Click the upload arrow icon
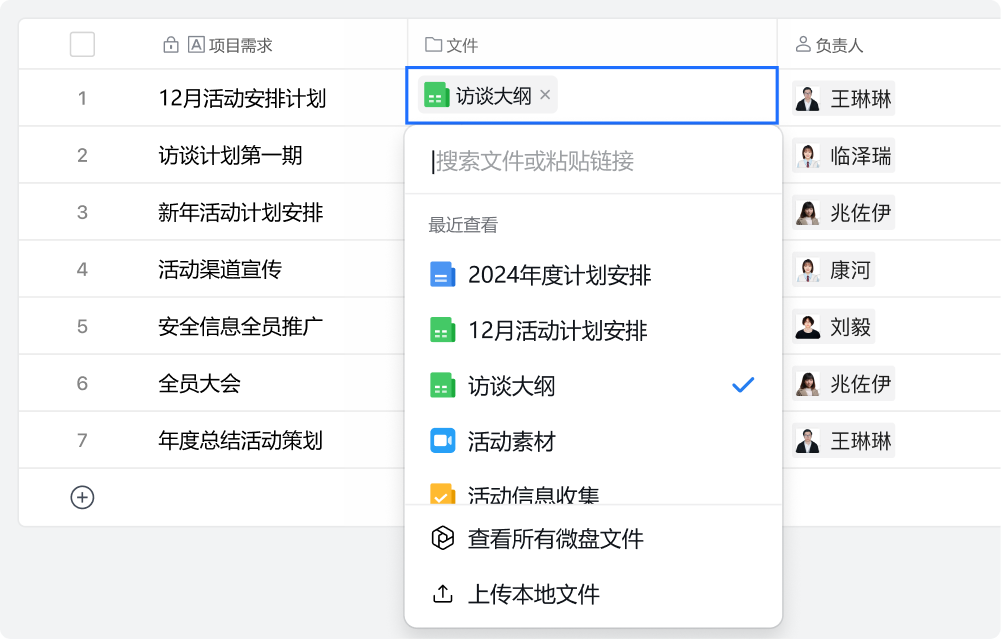 (442, 594)
